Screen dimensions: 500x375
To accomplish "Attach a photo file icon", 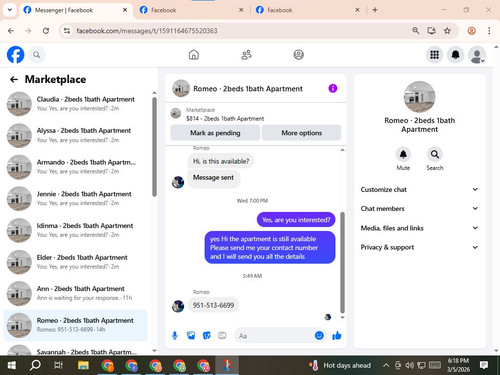I will (x=191, y=336).
